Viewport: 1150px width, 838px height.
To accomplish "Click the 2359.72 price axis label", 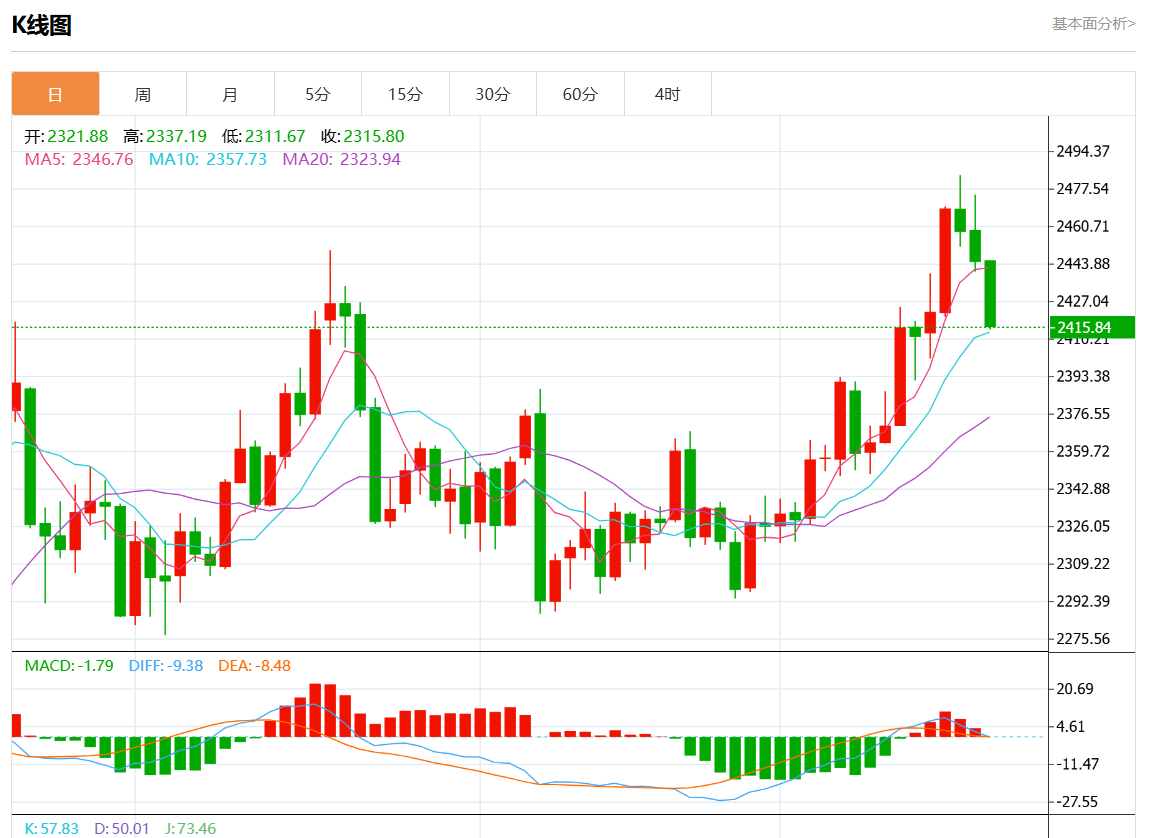I will pos(1083,451).
